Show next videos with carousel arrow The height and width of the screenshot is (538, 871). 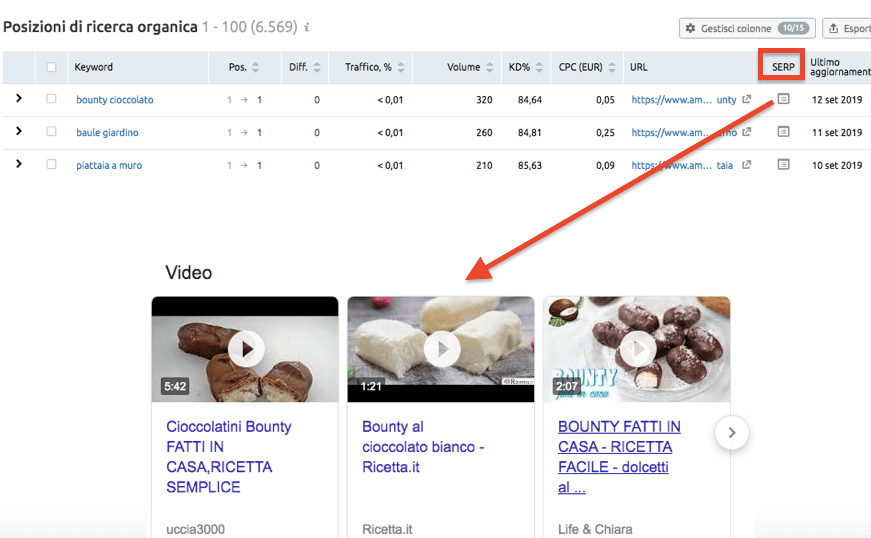point(732,433)
